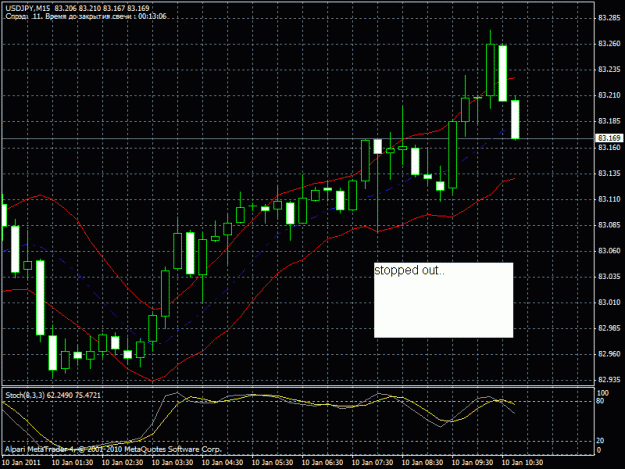Viewport: 625px width, 469px height.
Task: Click price scale value 83.085
Action: 609,225
